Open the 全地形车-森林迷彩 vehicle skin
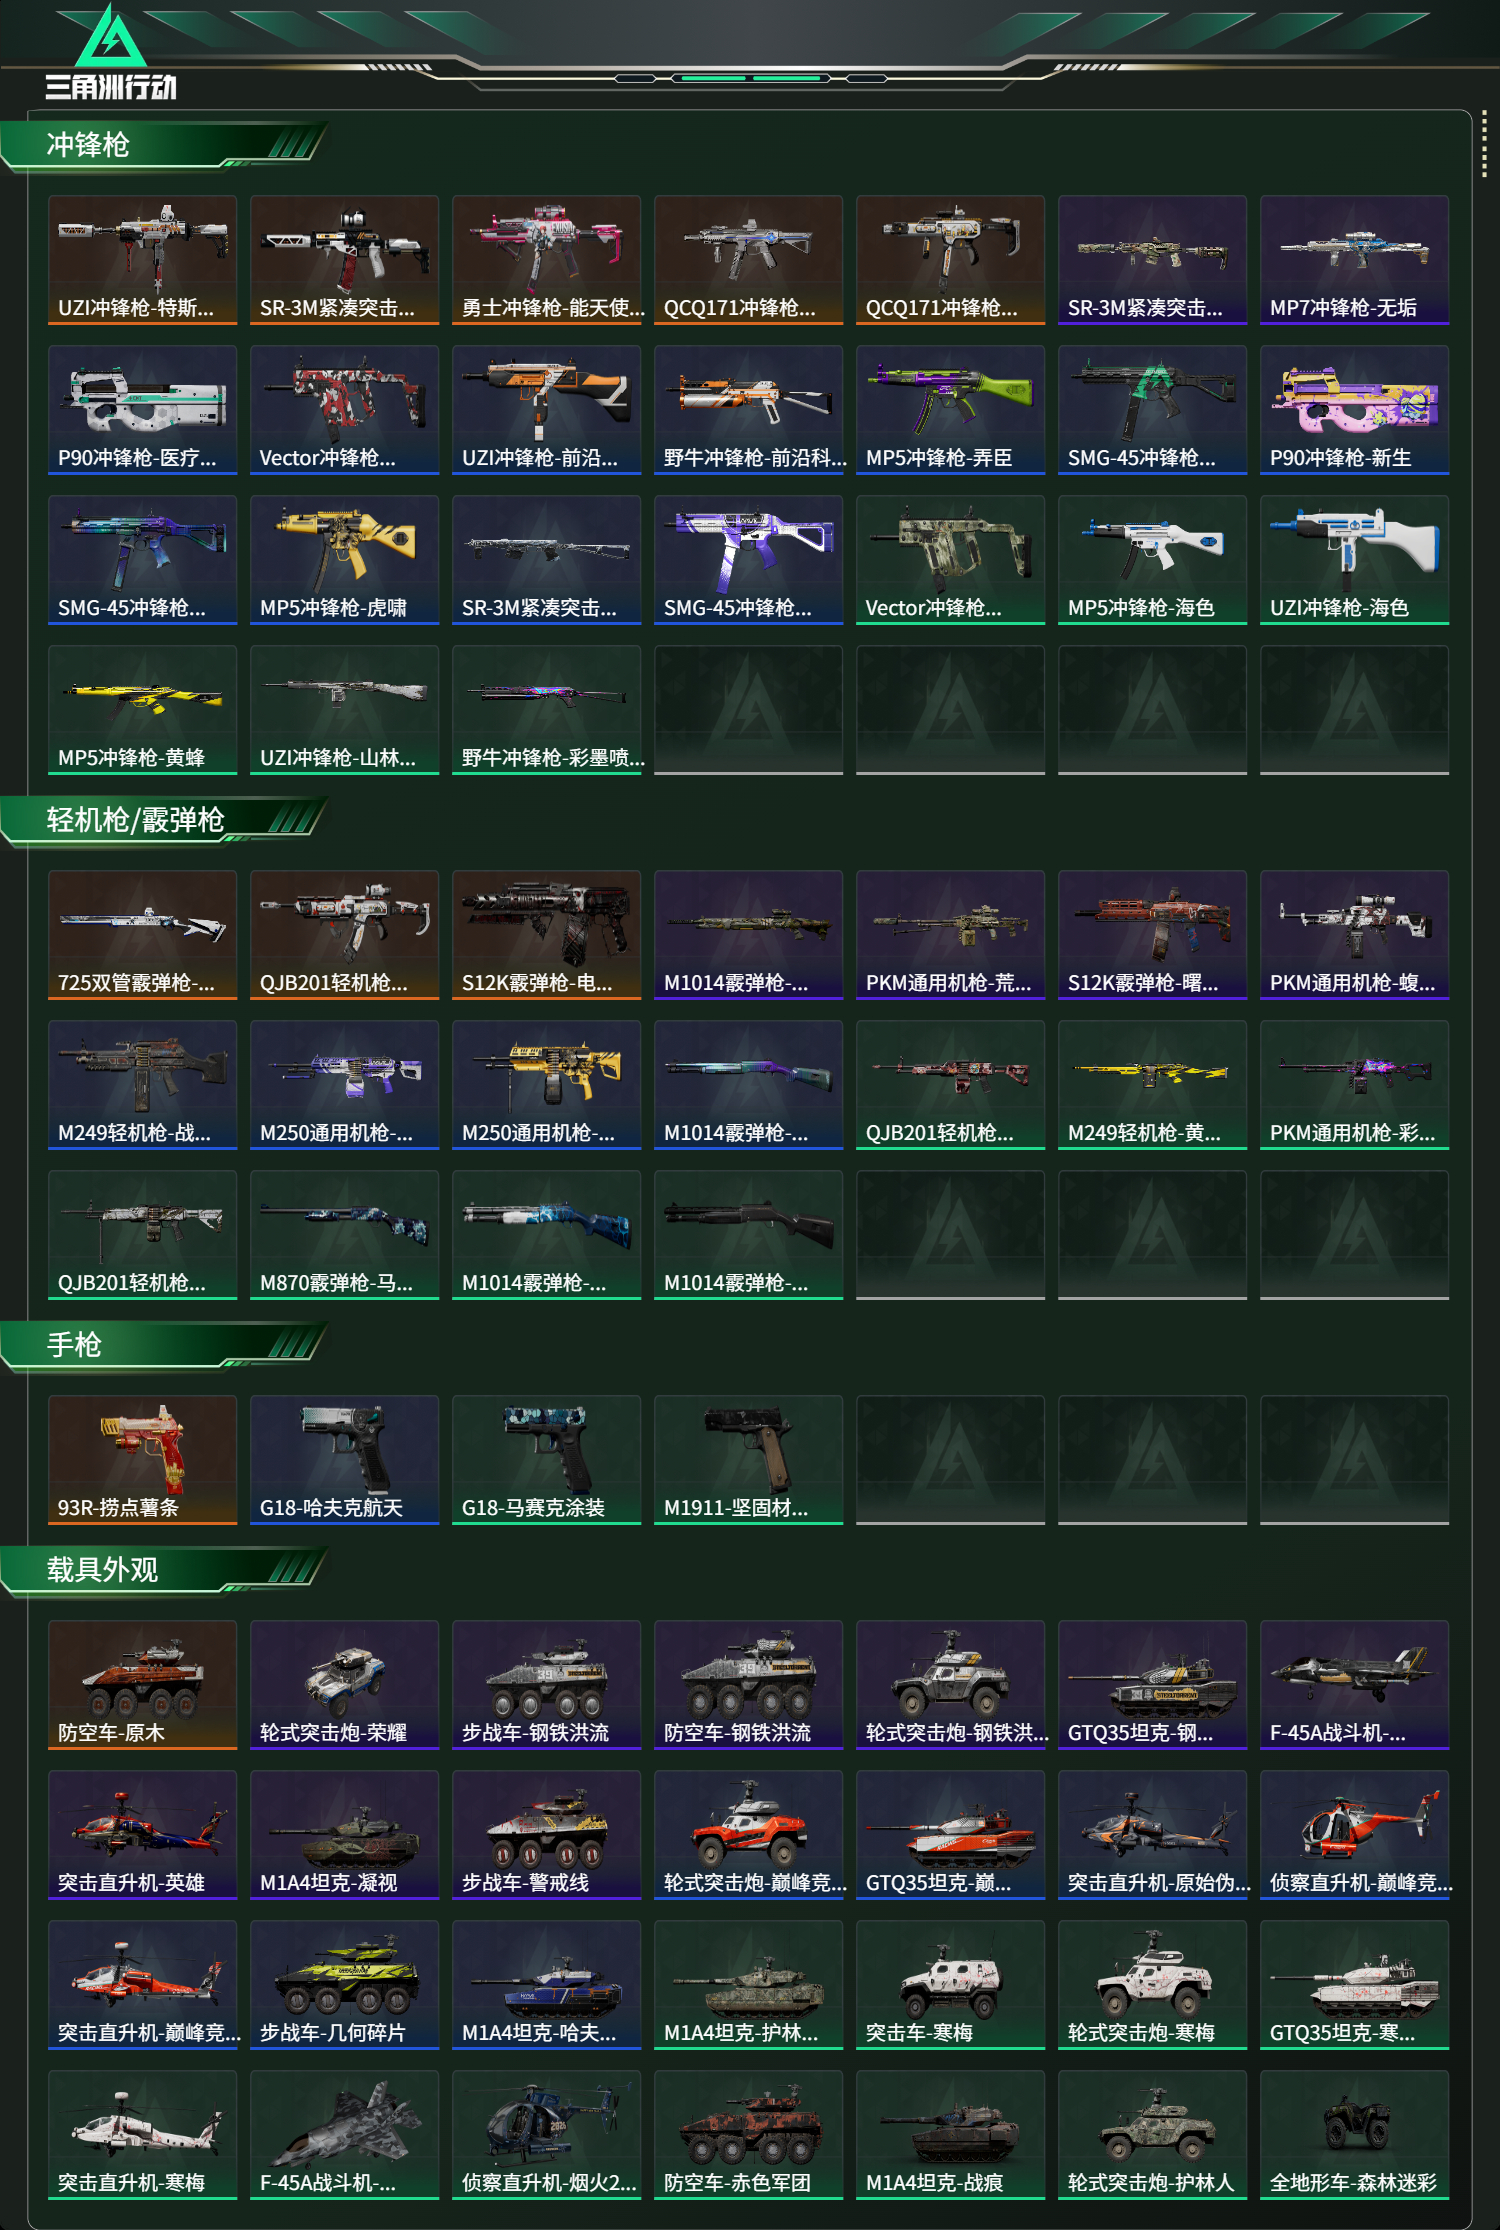This screenshot has height=2230, width=1500. pyautogui.click(x=1354, y=2135)
